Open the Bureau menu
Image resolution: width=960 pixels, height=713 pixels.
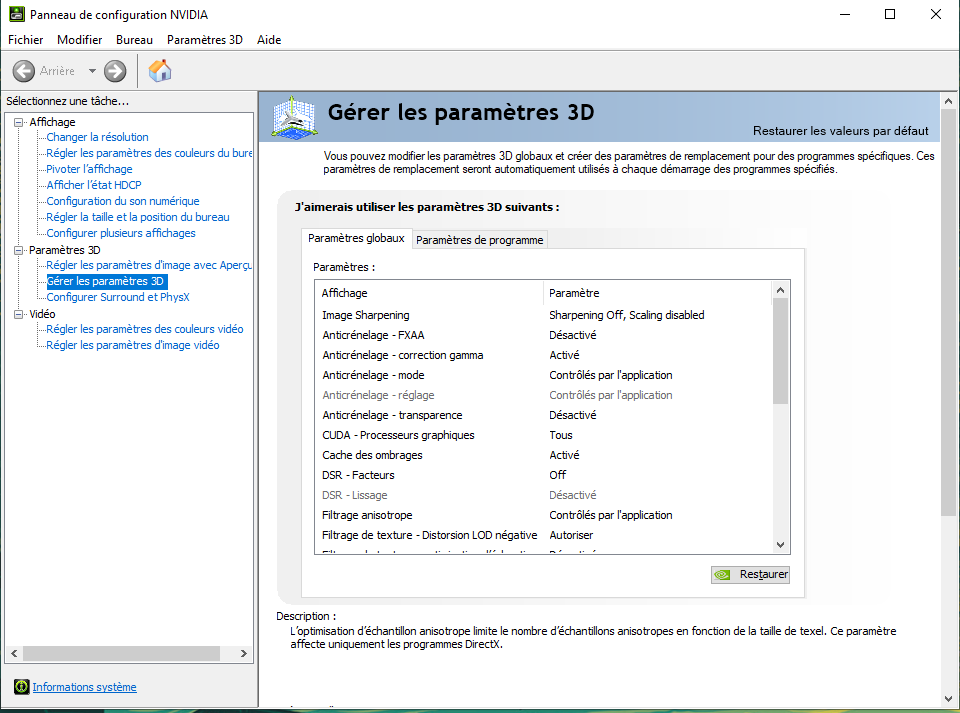pos(134,40)
